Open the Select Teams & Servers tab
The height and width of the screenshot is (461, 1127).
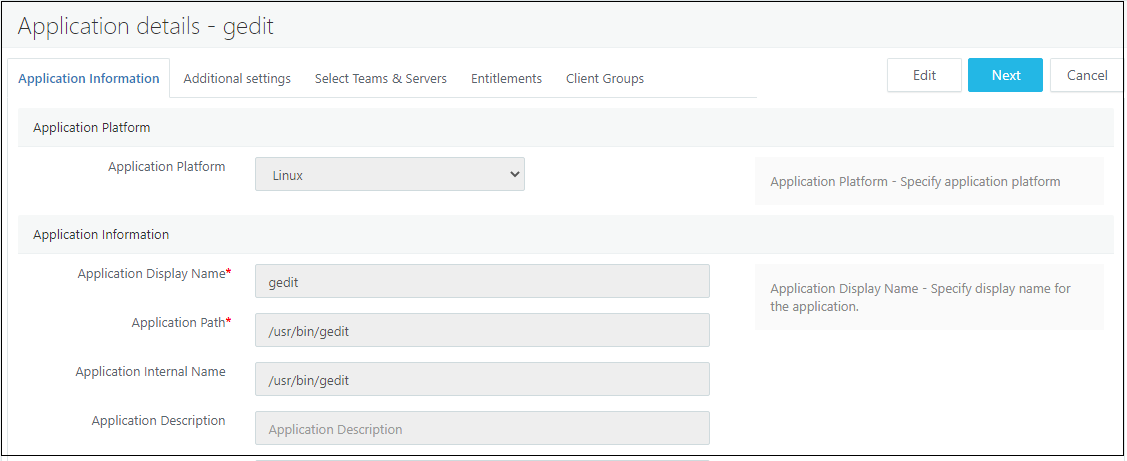click(x=381, y=78)
